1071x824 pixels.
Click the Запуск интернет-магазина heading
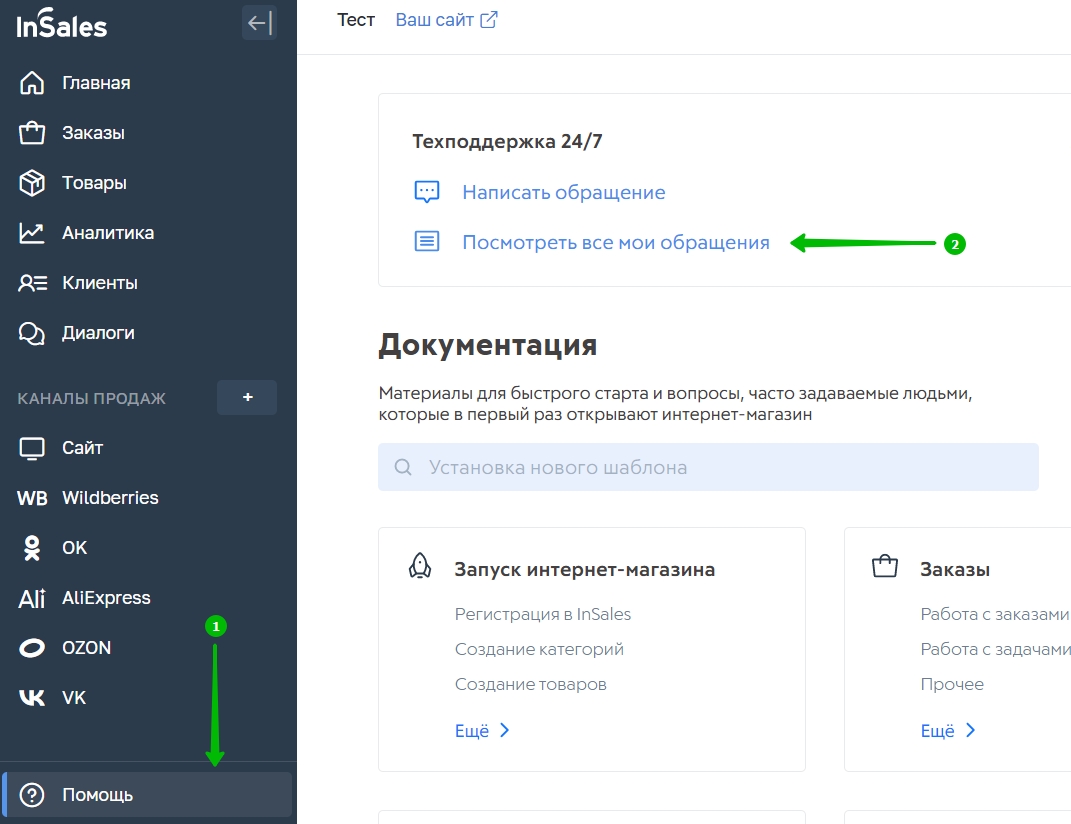(x=585, y=569)
